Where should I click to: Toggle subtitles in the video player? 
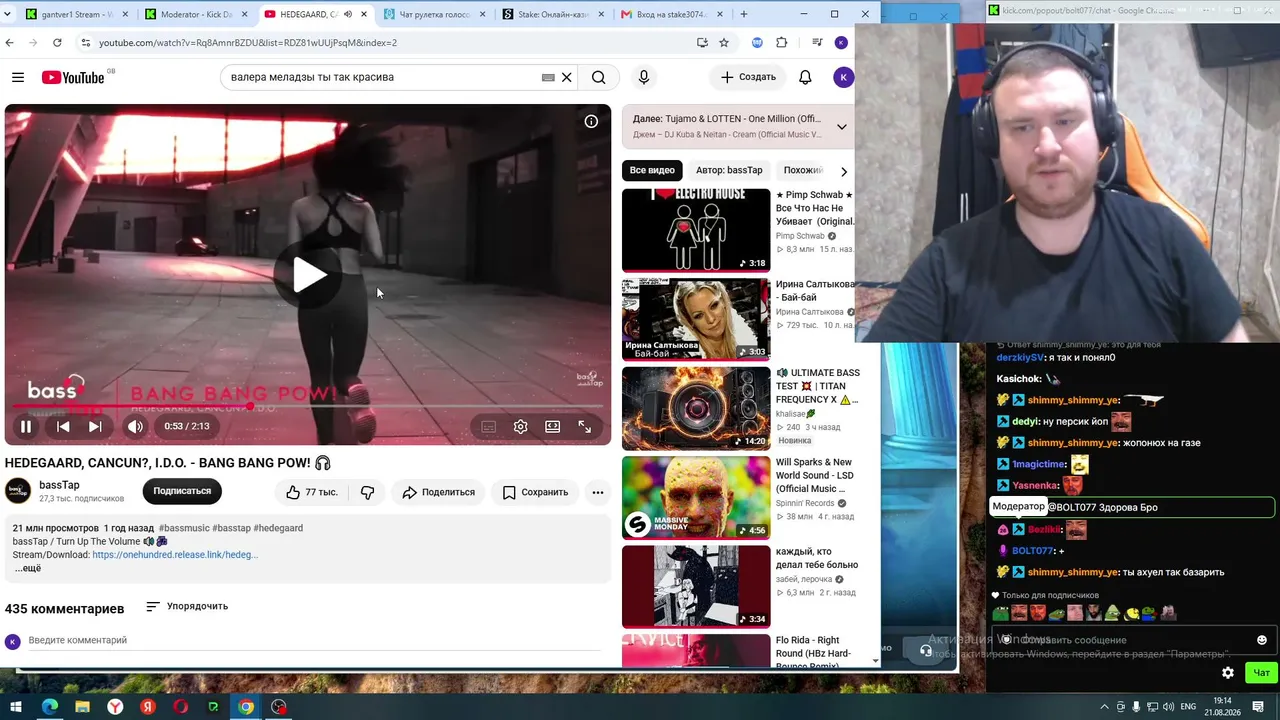coord(488,426)
